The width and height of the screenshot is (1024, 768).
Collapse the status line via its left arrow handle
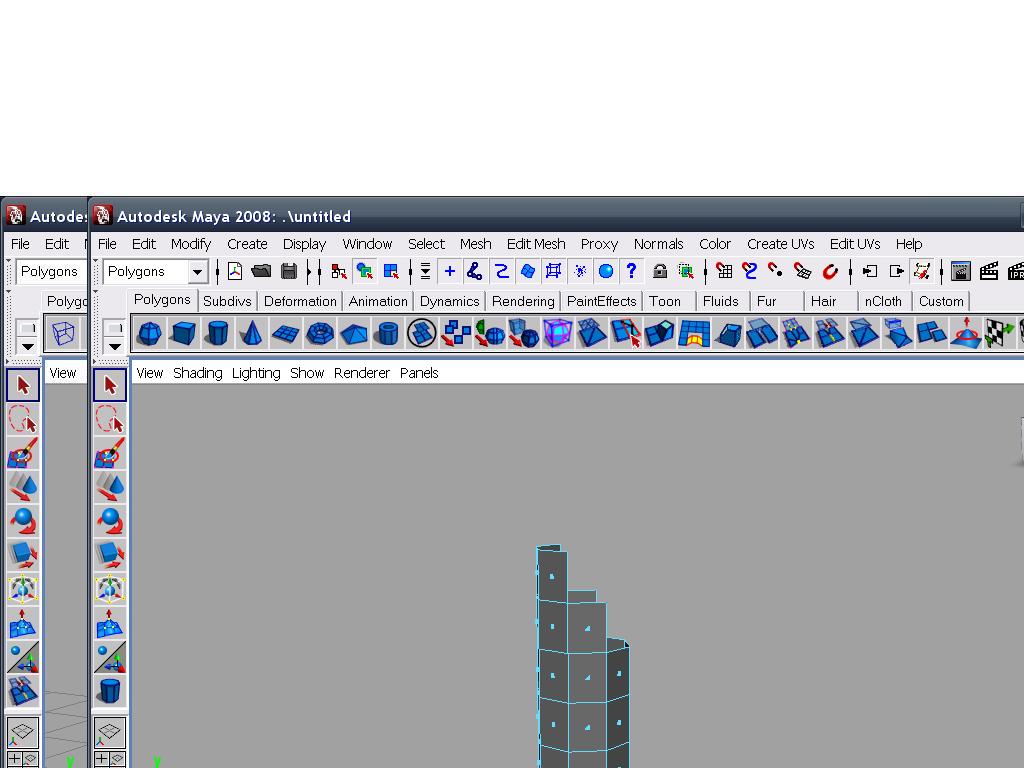click(x=96, y=261)
